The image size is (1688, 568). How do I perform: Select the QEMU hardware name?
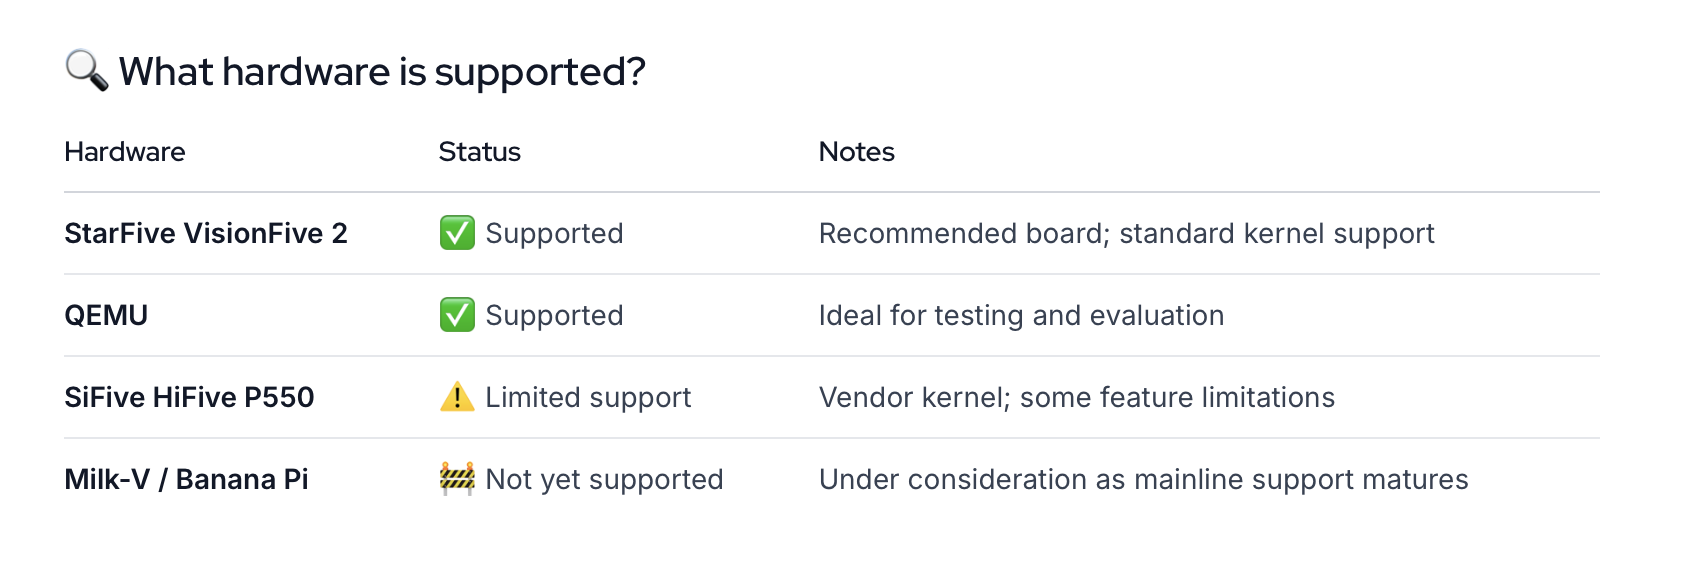click(106, 316)
